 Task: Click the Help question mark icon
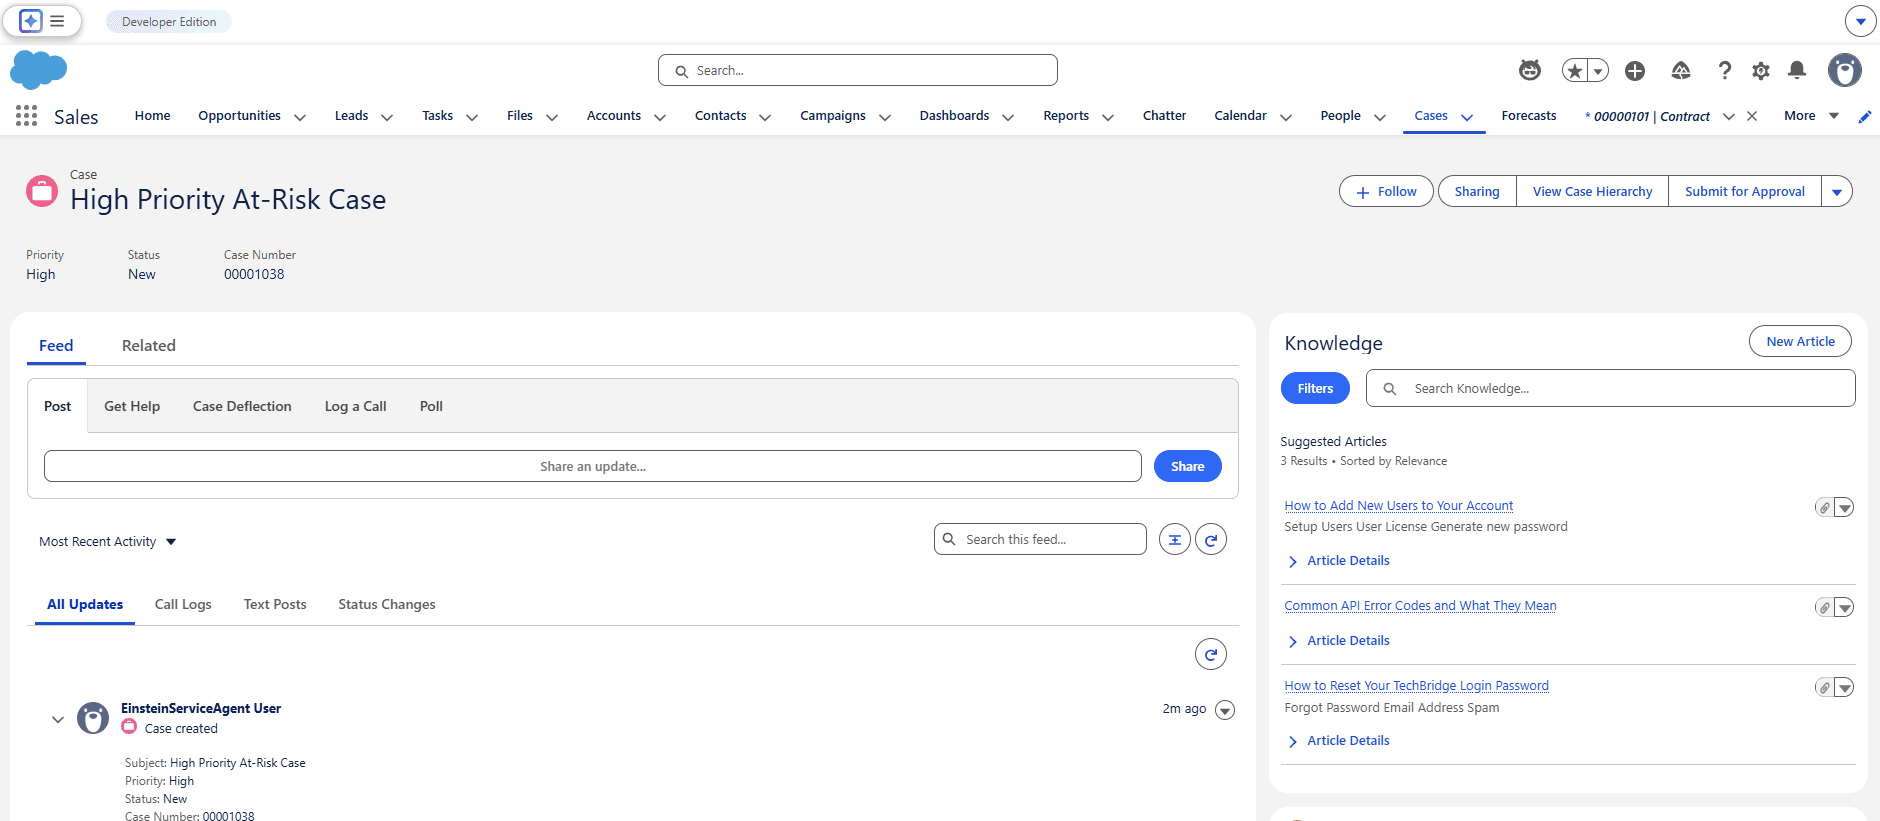coord(1725,70)
